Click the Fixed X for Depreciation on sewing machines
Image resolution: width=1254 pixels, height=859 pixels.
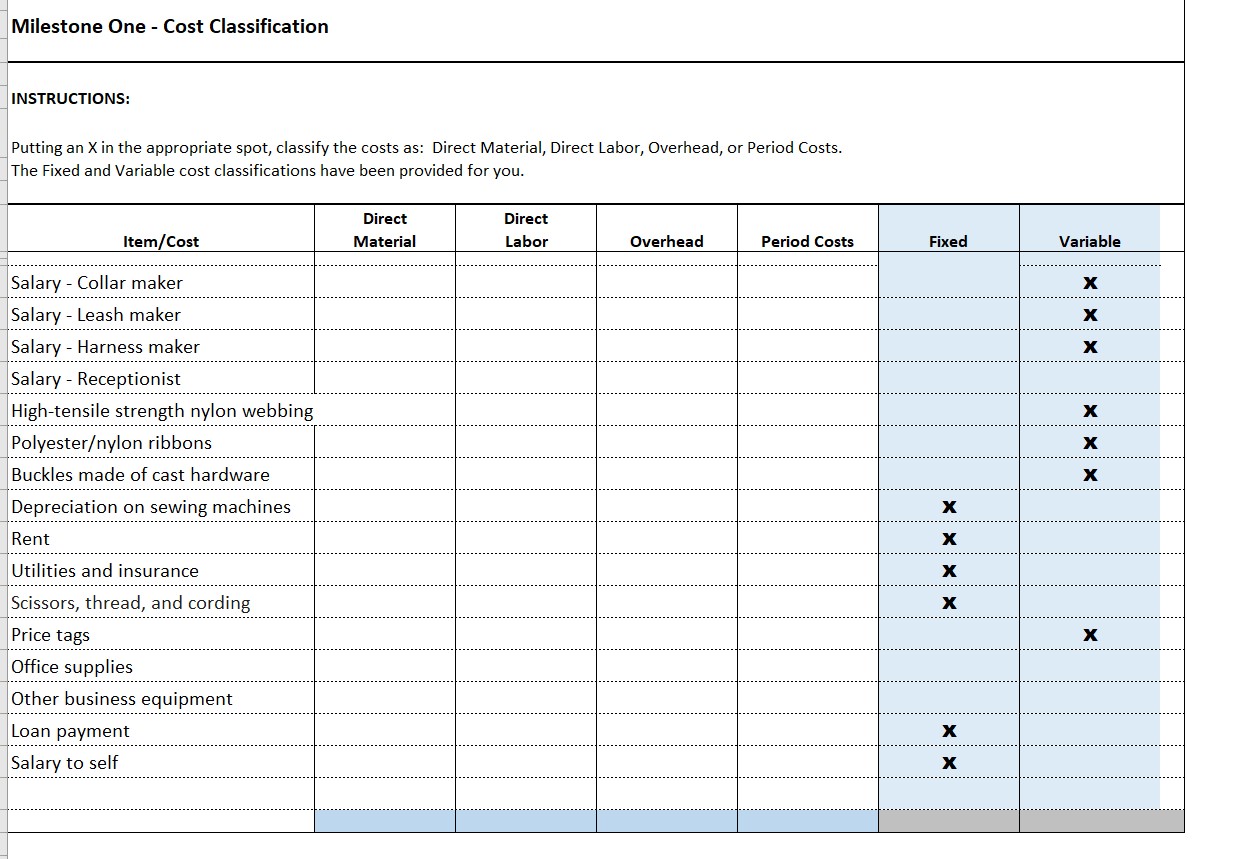point(947,507)
